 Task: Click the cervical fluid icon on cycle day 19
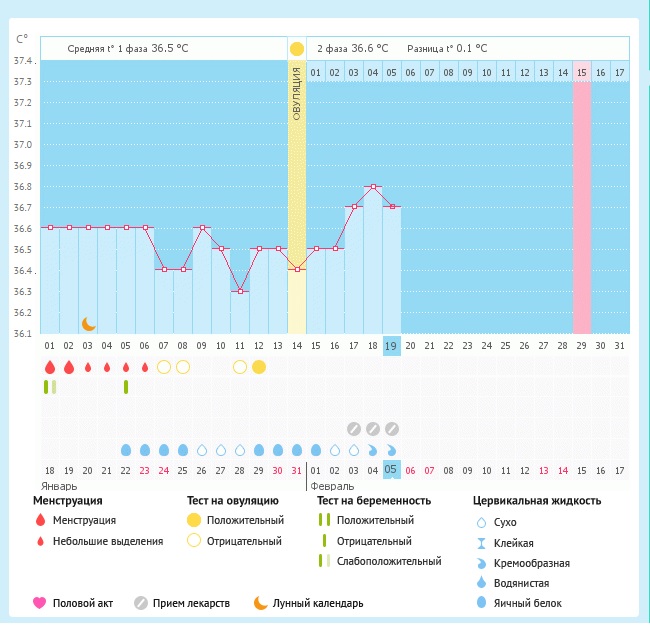pyautogui.click(x=392, y=450)
